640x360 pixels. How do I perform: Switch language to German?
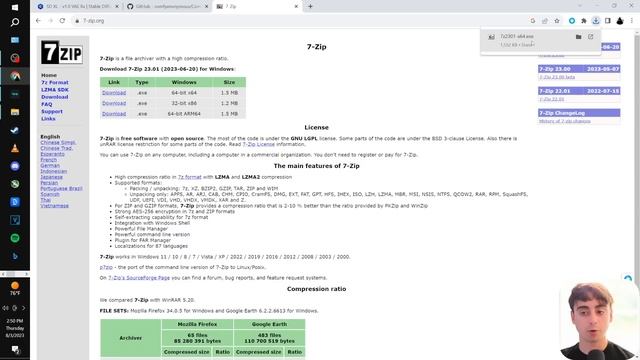click(50, 165)
